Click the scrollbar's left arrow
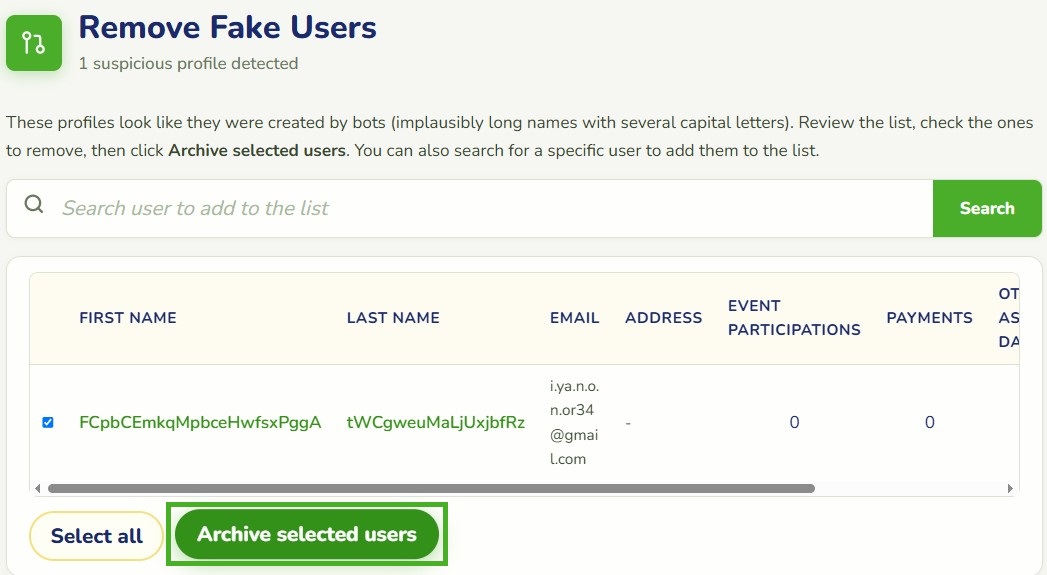 click(x=37, y=488)
